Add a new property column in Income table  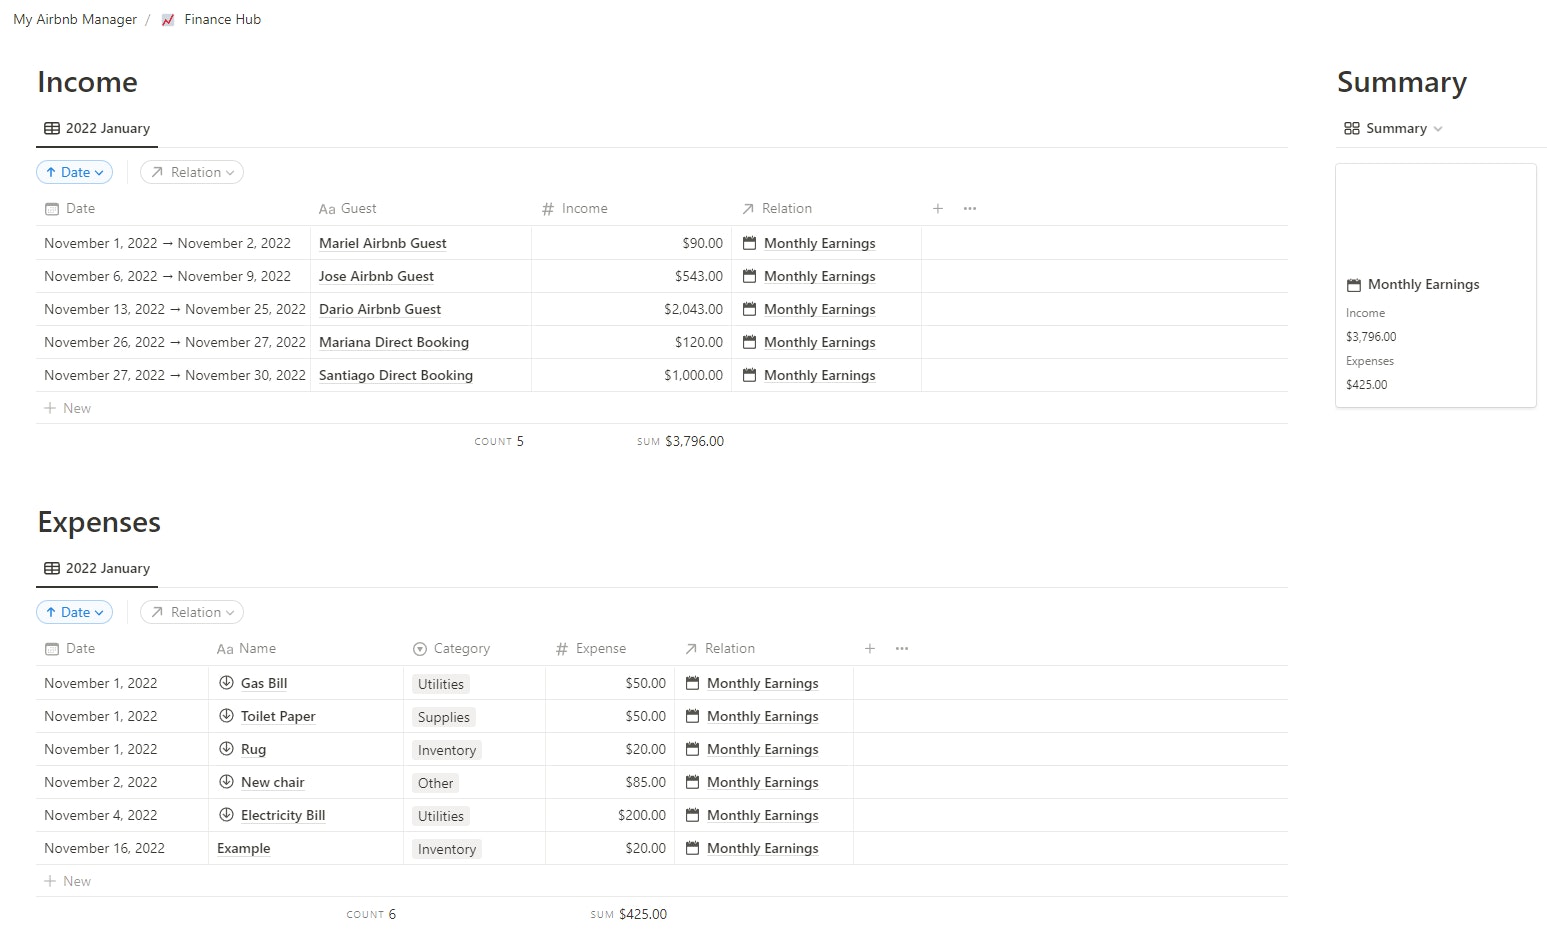coord(938,208)
